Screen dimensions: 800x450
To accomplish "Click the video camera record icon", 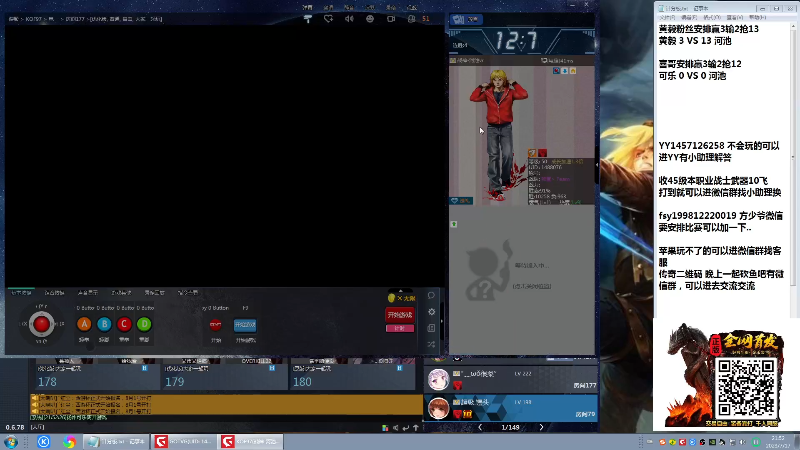I will pyautogui.click(x=391, y=19).
